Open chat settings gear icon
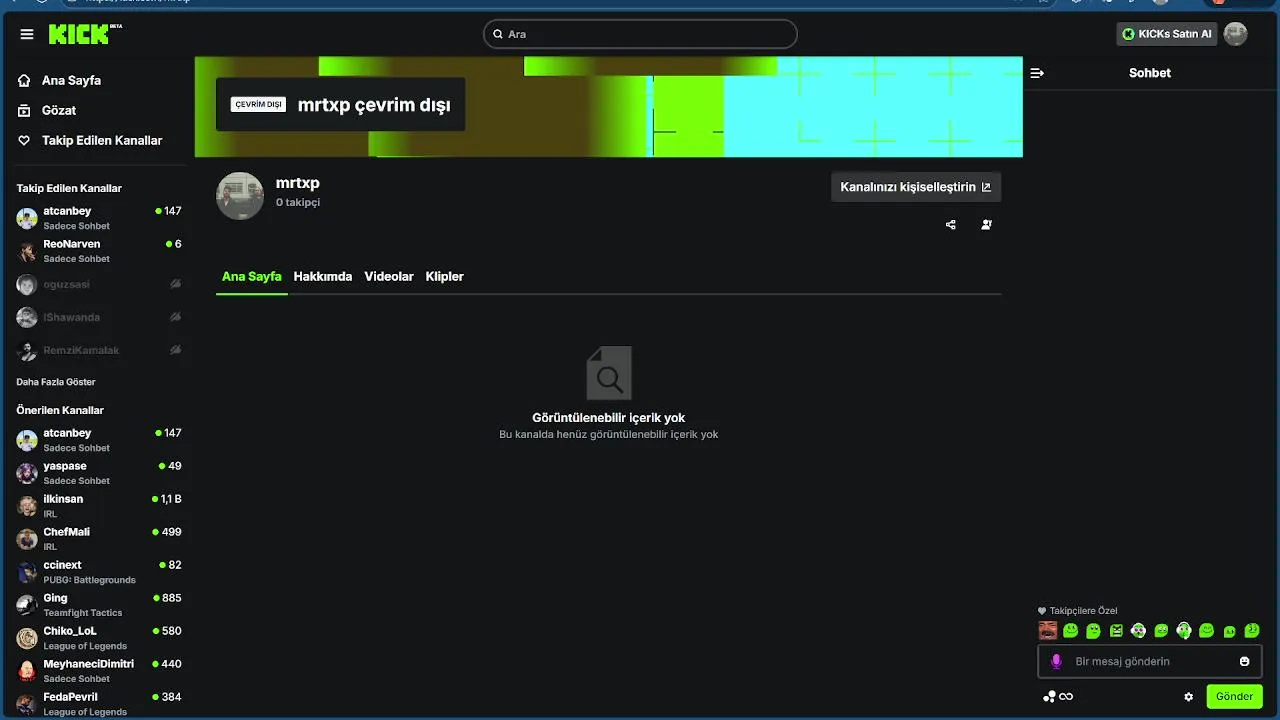This screenshot has height=720, width=1280. coord(1189,697)
